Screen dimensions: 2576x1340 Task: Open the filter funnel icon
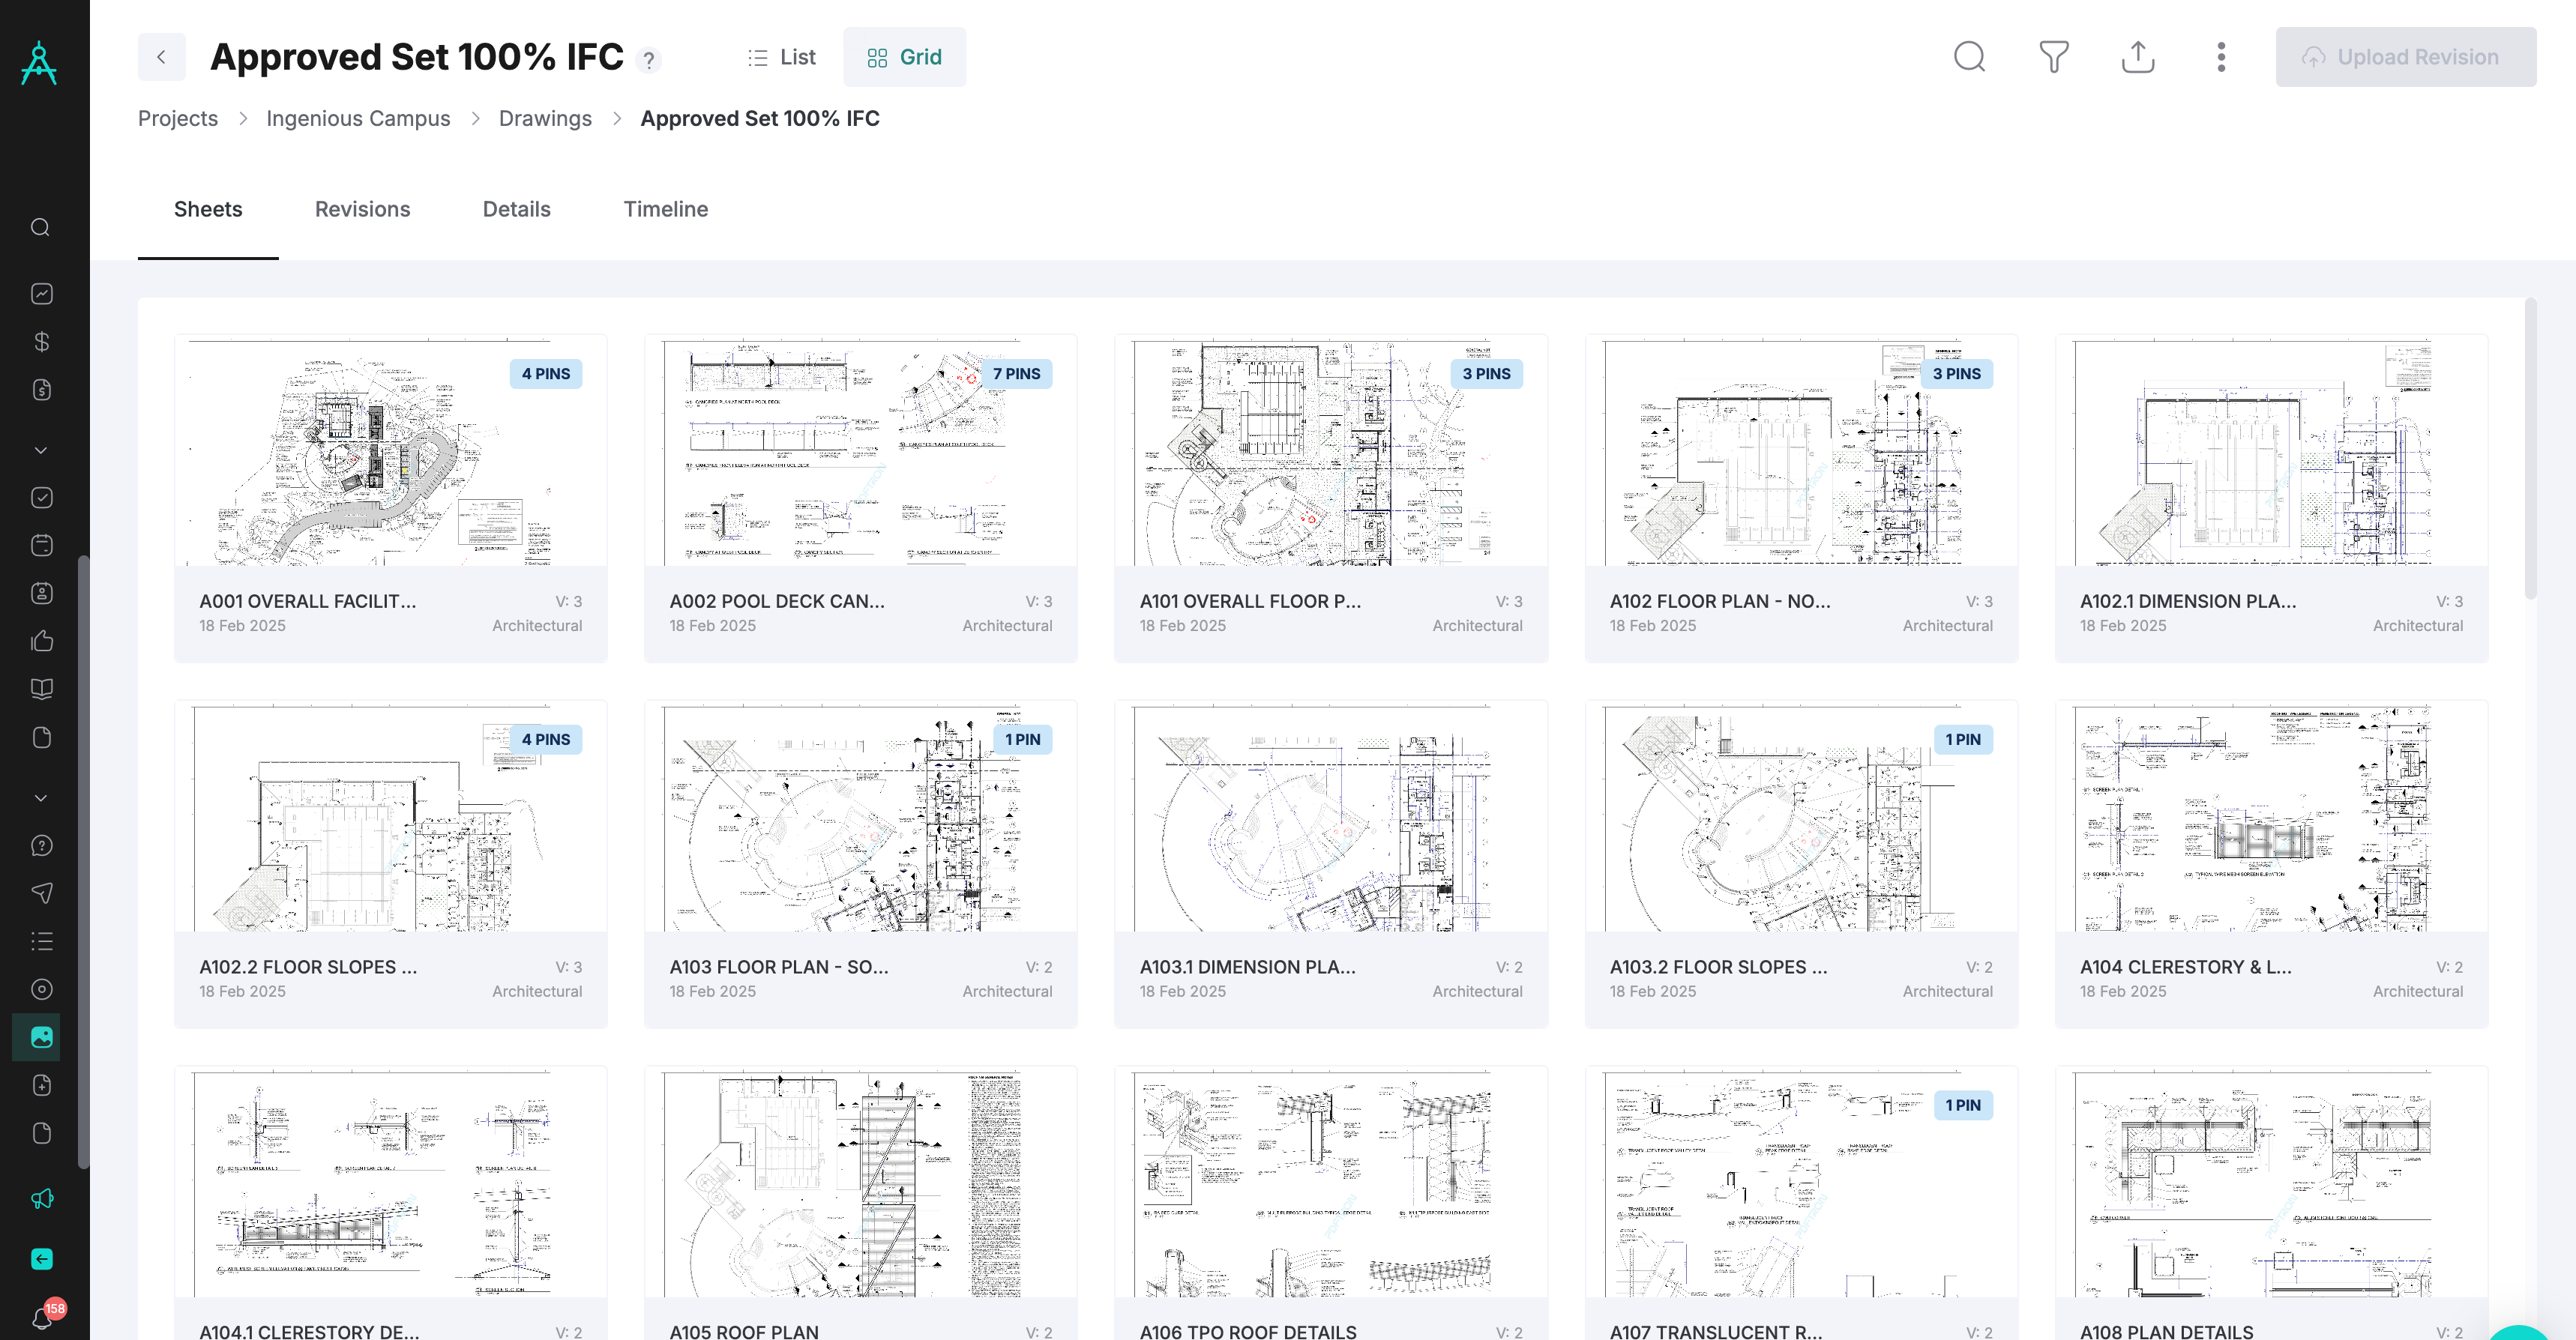[2053, 57]
